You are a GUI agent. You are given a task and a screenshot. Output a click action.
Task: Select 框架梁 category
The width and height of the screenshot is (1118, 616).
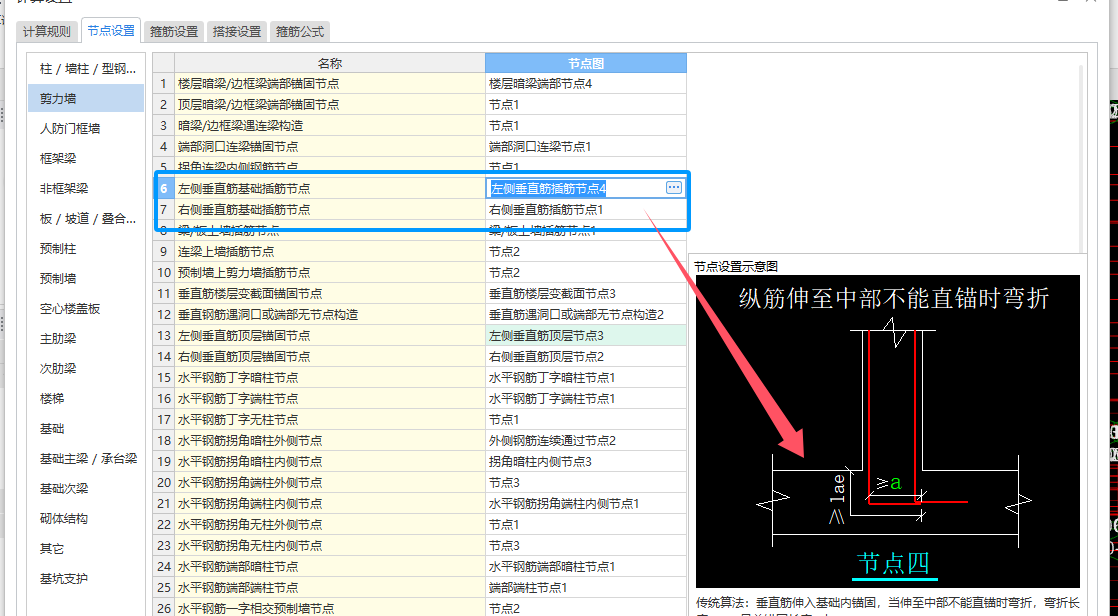(x=86, y=158)
